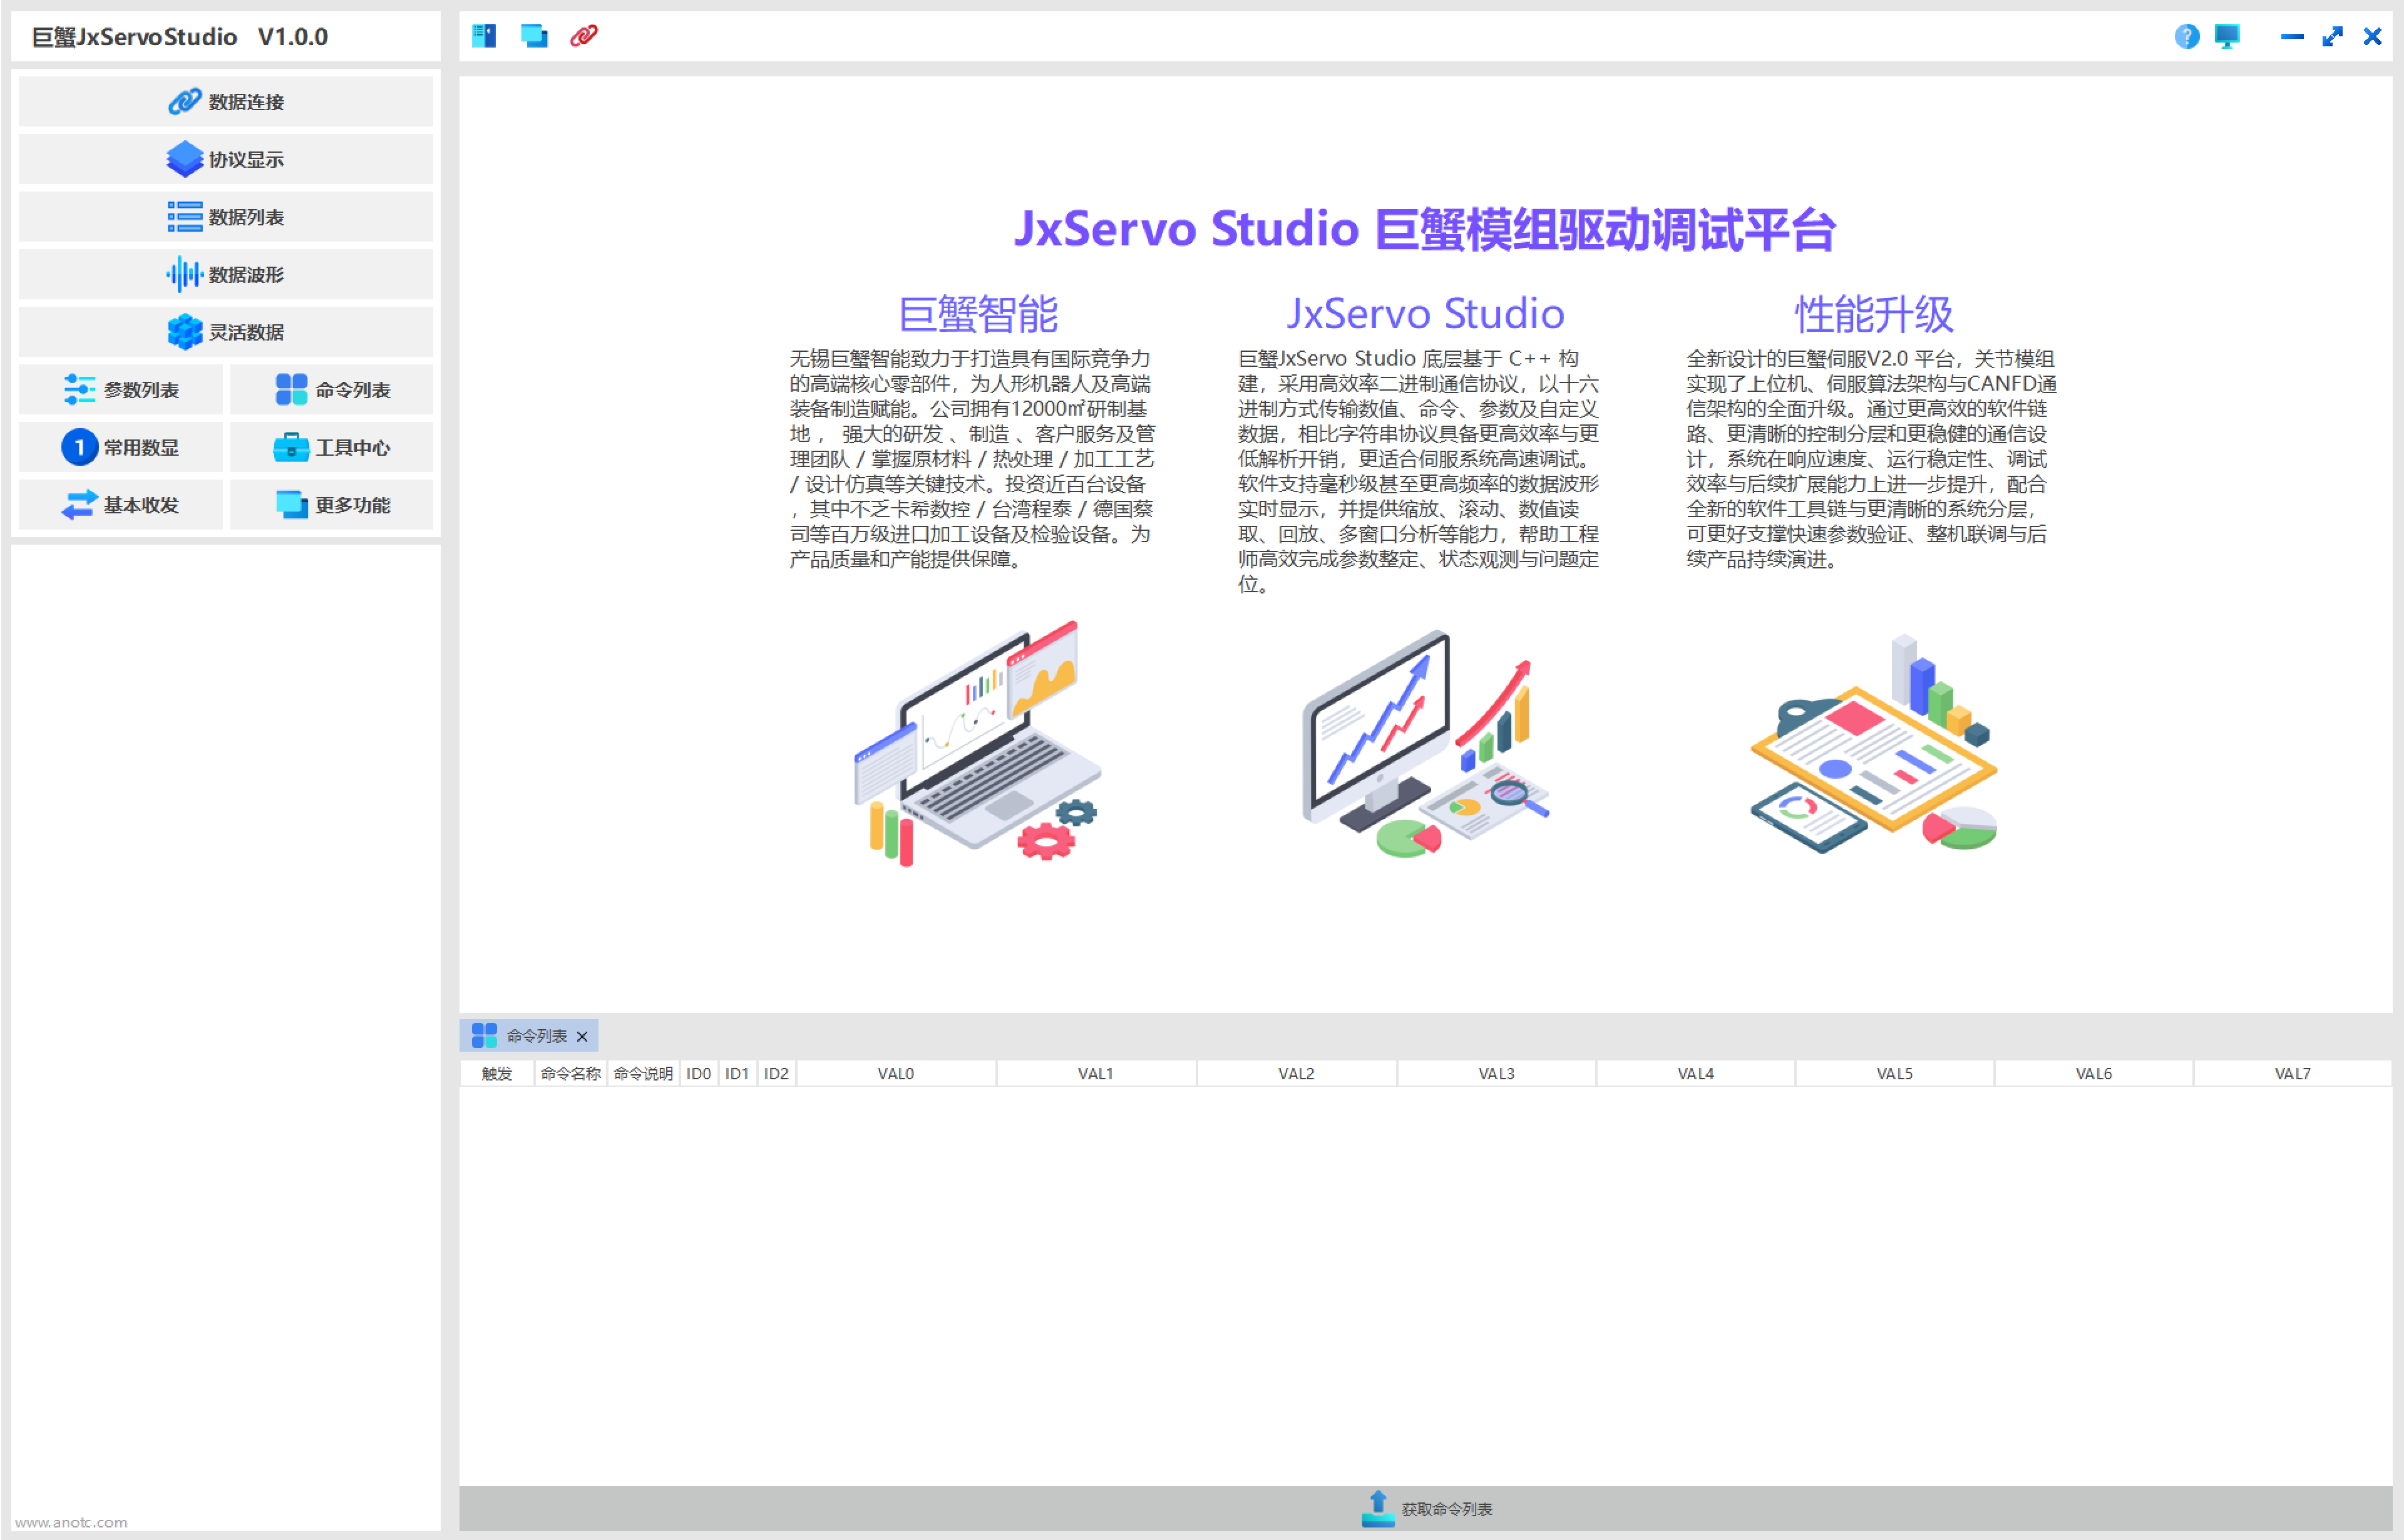Viewport: 2404px width, 1540px height.
Task: Select the 数据波形 waveform view
Action: 225,274
